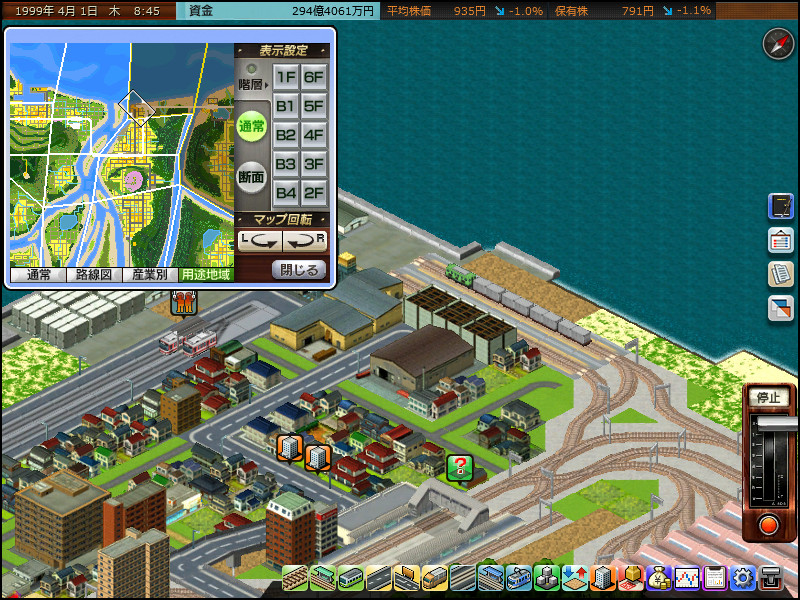Click the 平均株価 average stock price
Viewport: 800px width, 600px height.
pyautogui.click(x=464, y=11)
